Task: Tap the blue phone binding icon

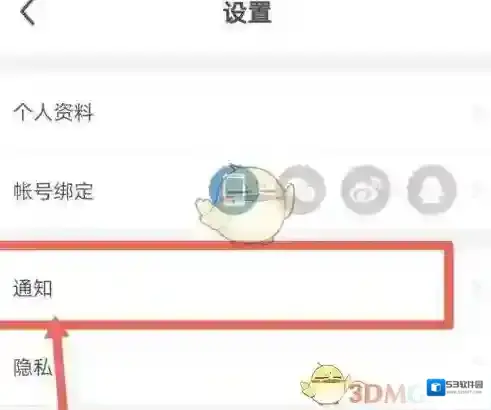Action: (233, 190)
